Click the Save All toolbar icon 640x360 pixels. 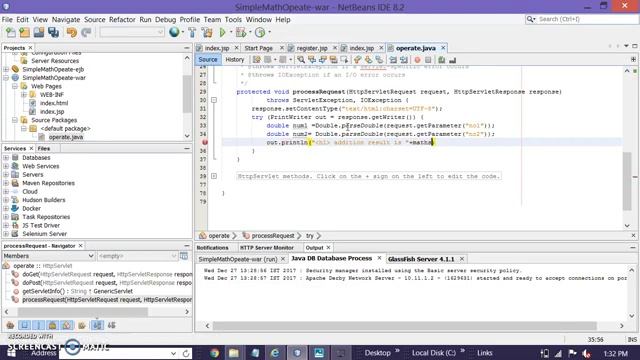(x=53, y=32)
